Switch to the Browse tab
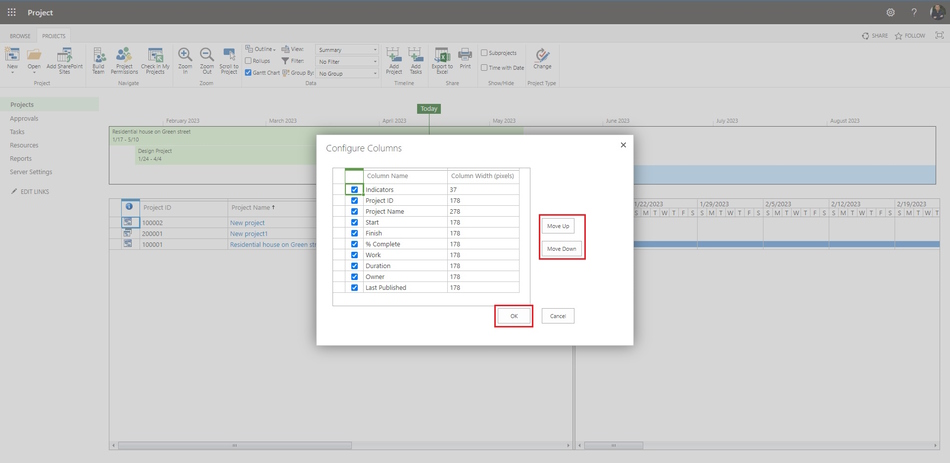The image size is (950, 463). 20,36
